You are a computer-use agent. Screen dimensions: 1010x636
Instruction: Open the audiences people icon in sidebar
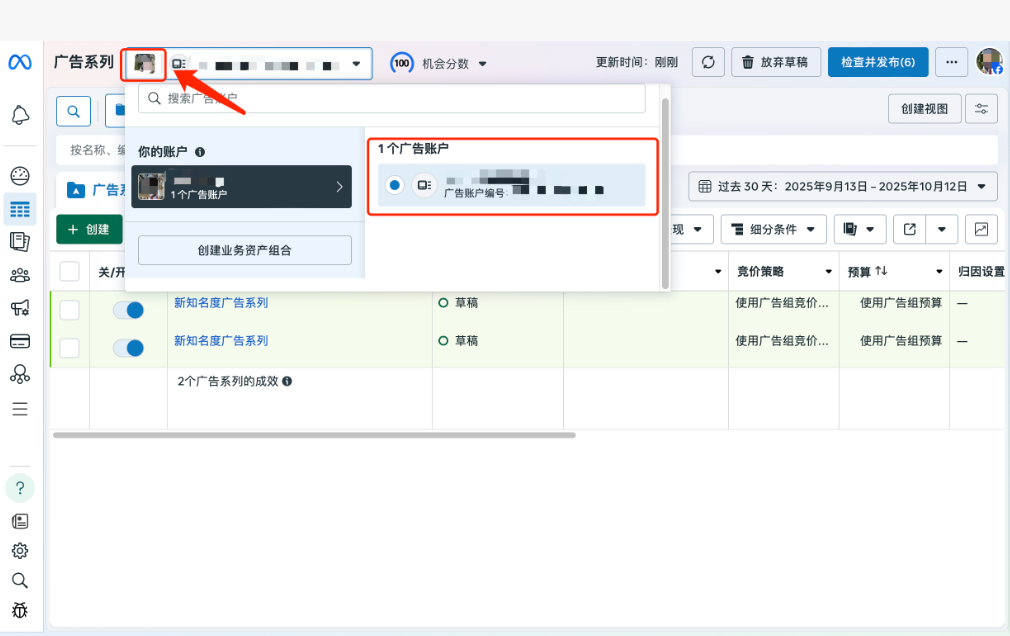click(x=20, y=275)
